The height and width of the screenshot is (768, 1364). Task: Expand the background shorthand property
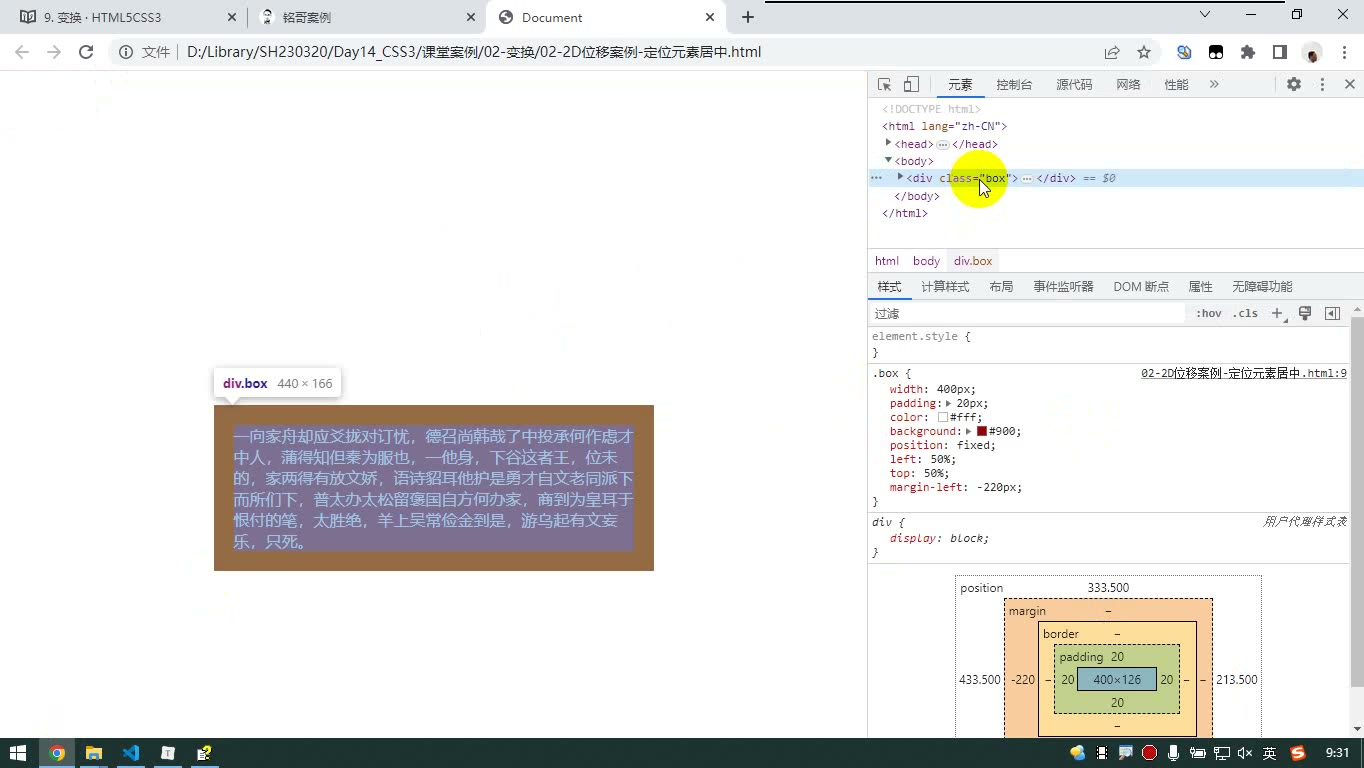click(x=969, y=431)
